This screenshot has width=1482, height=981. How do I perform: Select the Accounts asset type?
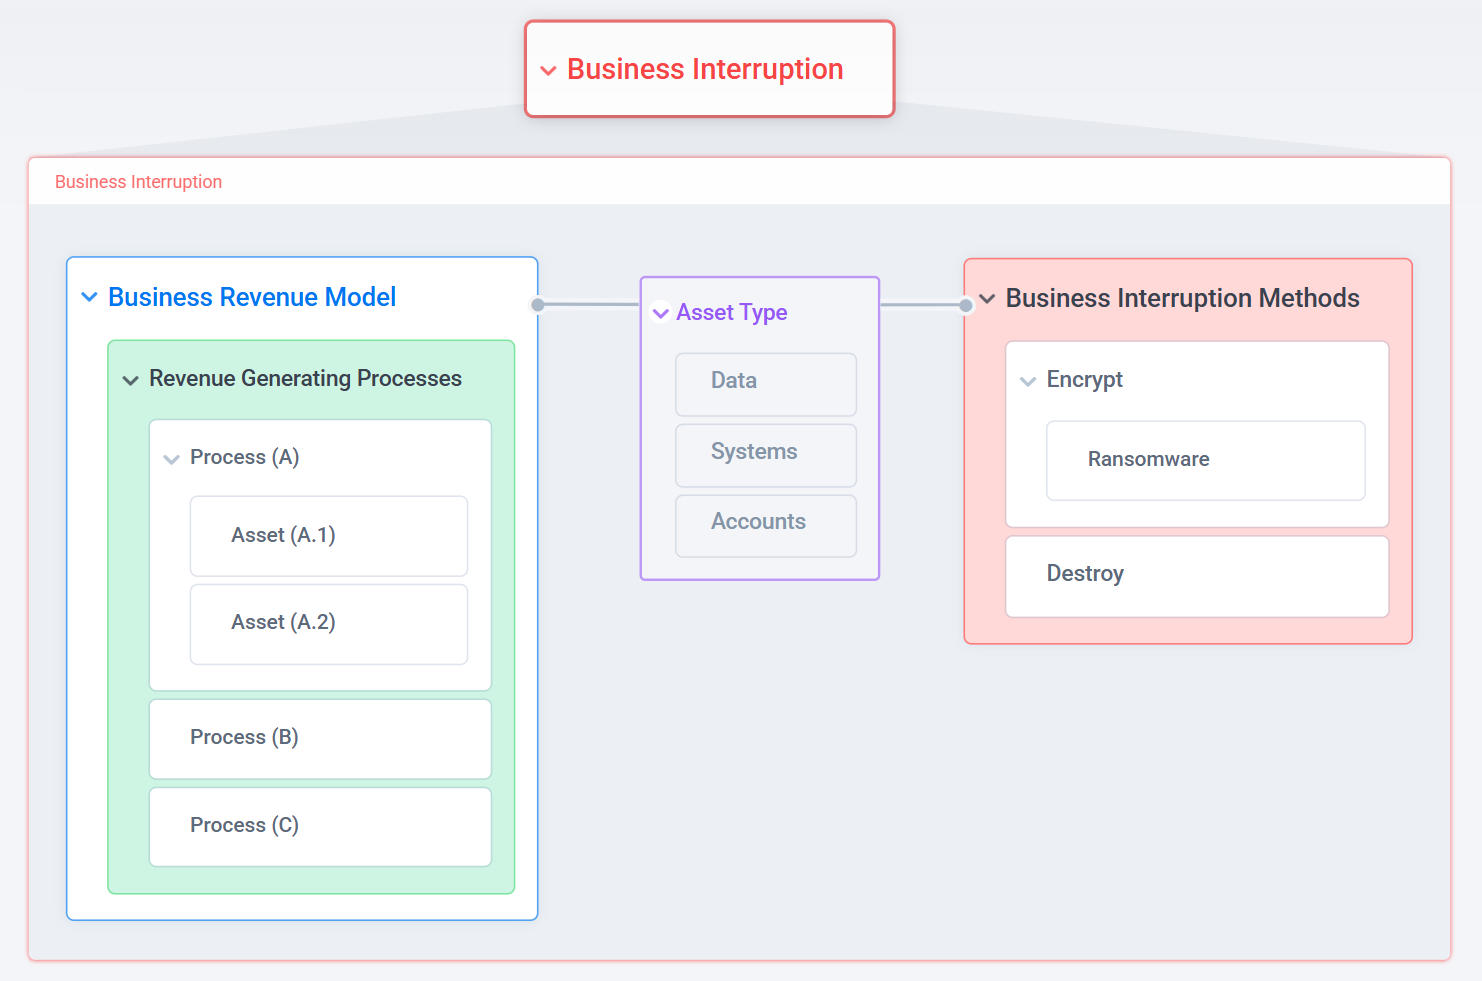coord(765,524)
